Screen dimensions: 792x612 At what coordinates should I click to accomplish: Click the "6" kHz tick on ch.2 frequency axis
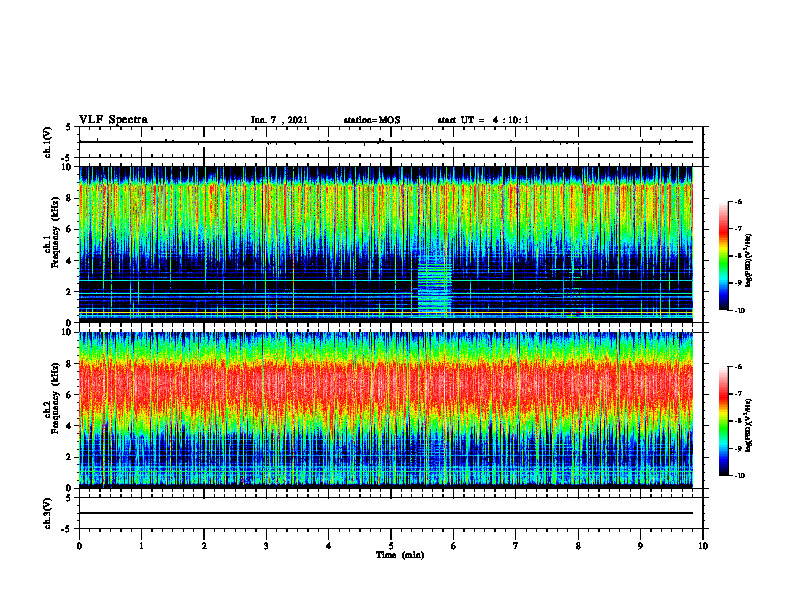70,395
